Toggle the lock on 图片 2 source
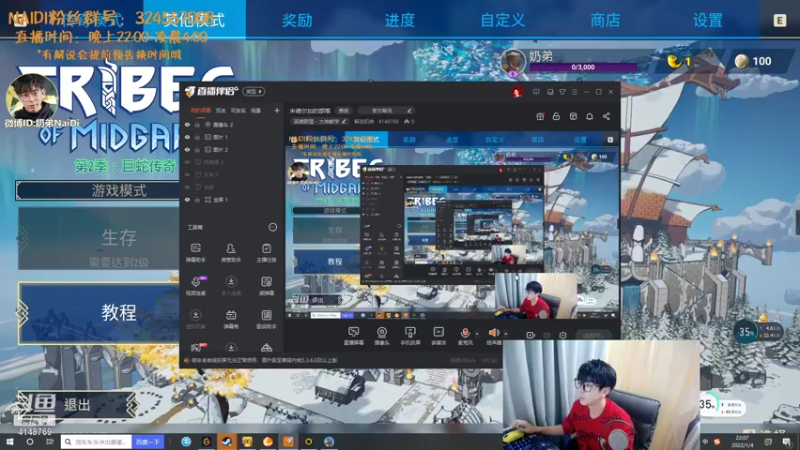 (x=197, y=149)
